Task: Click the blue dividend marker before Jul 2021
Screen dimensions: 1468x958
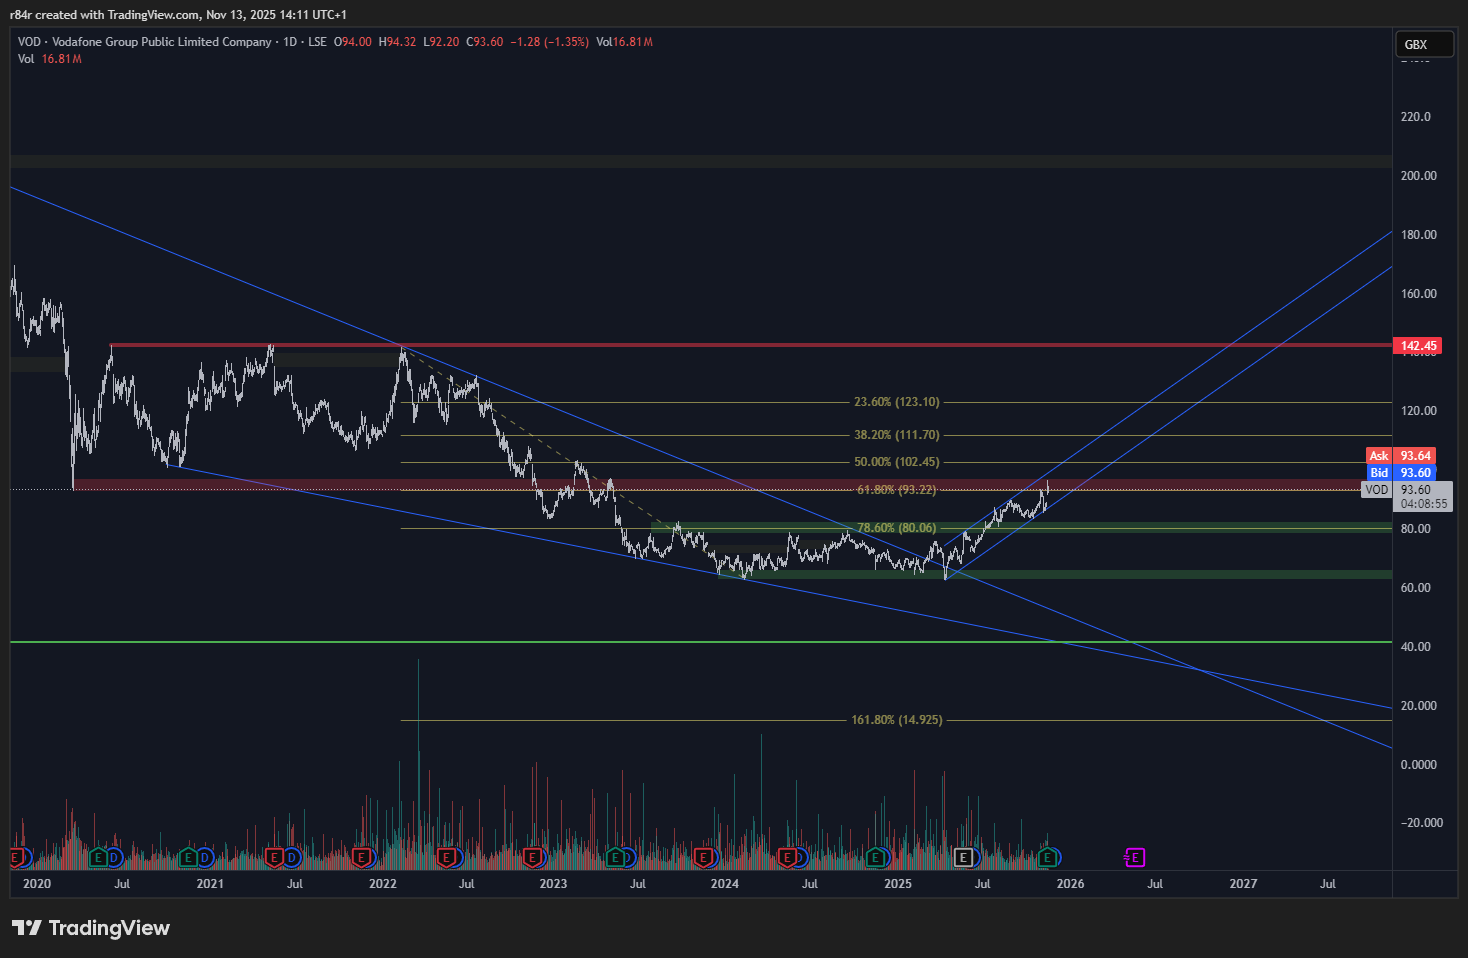Action: (291, 857)
